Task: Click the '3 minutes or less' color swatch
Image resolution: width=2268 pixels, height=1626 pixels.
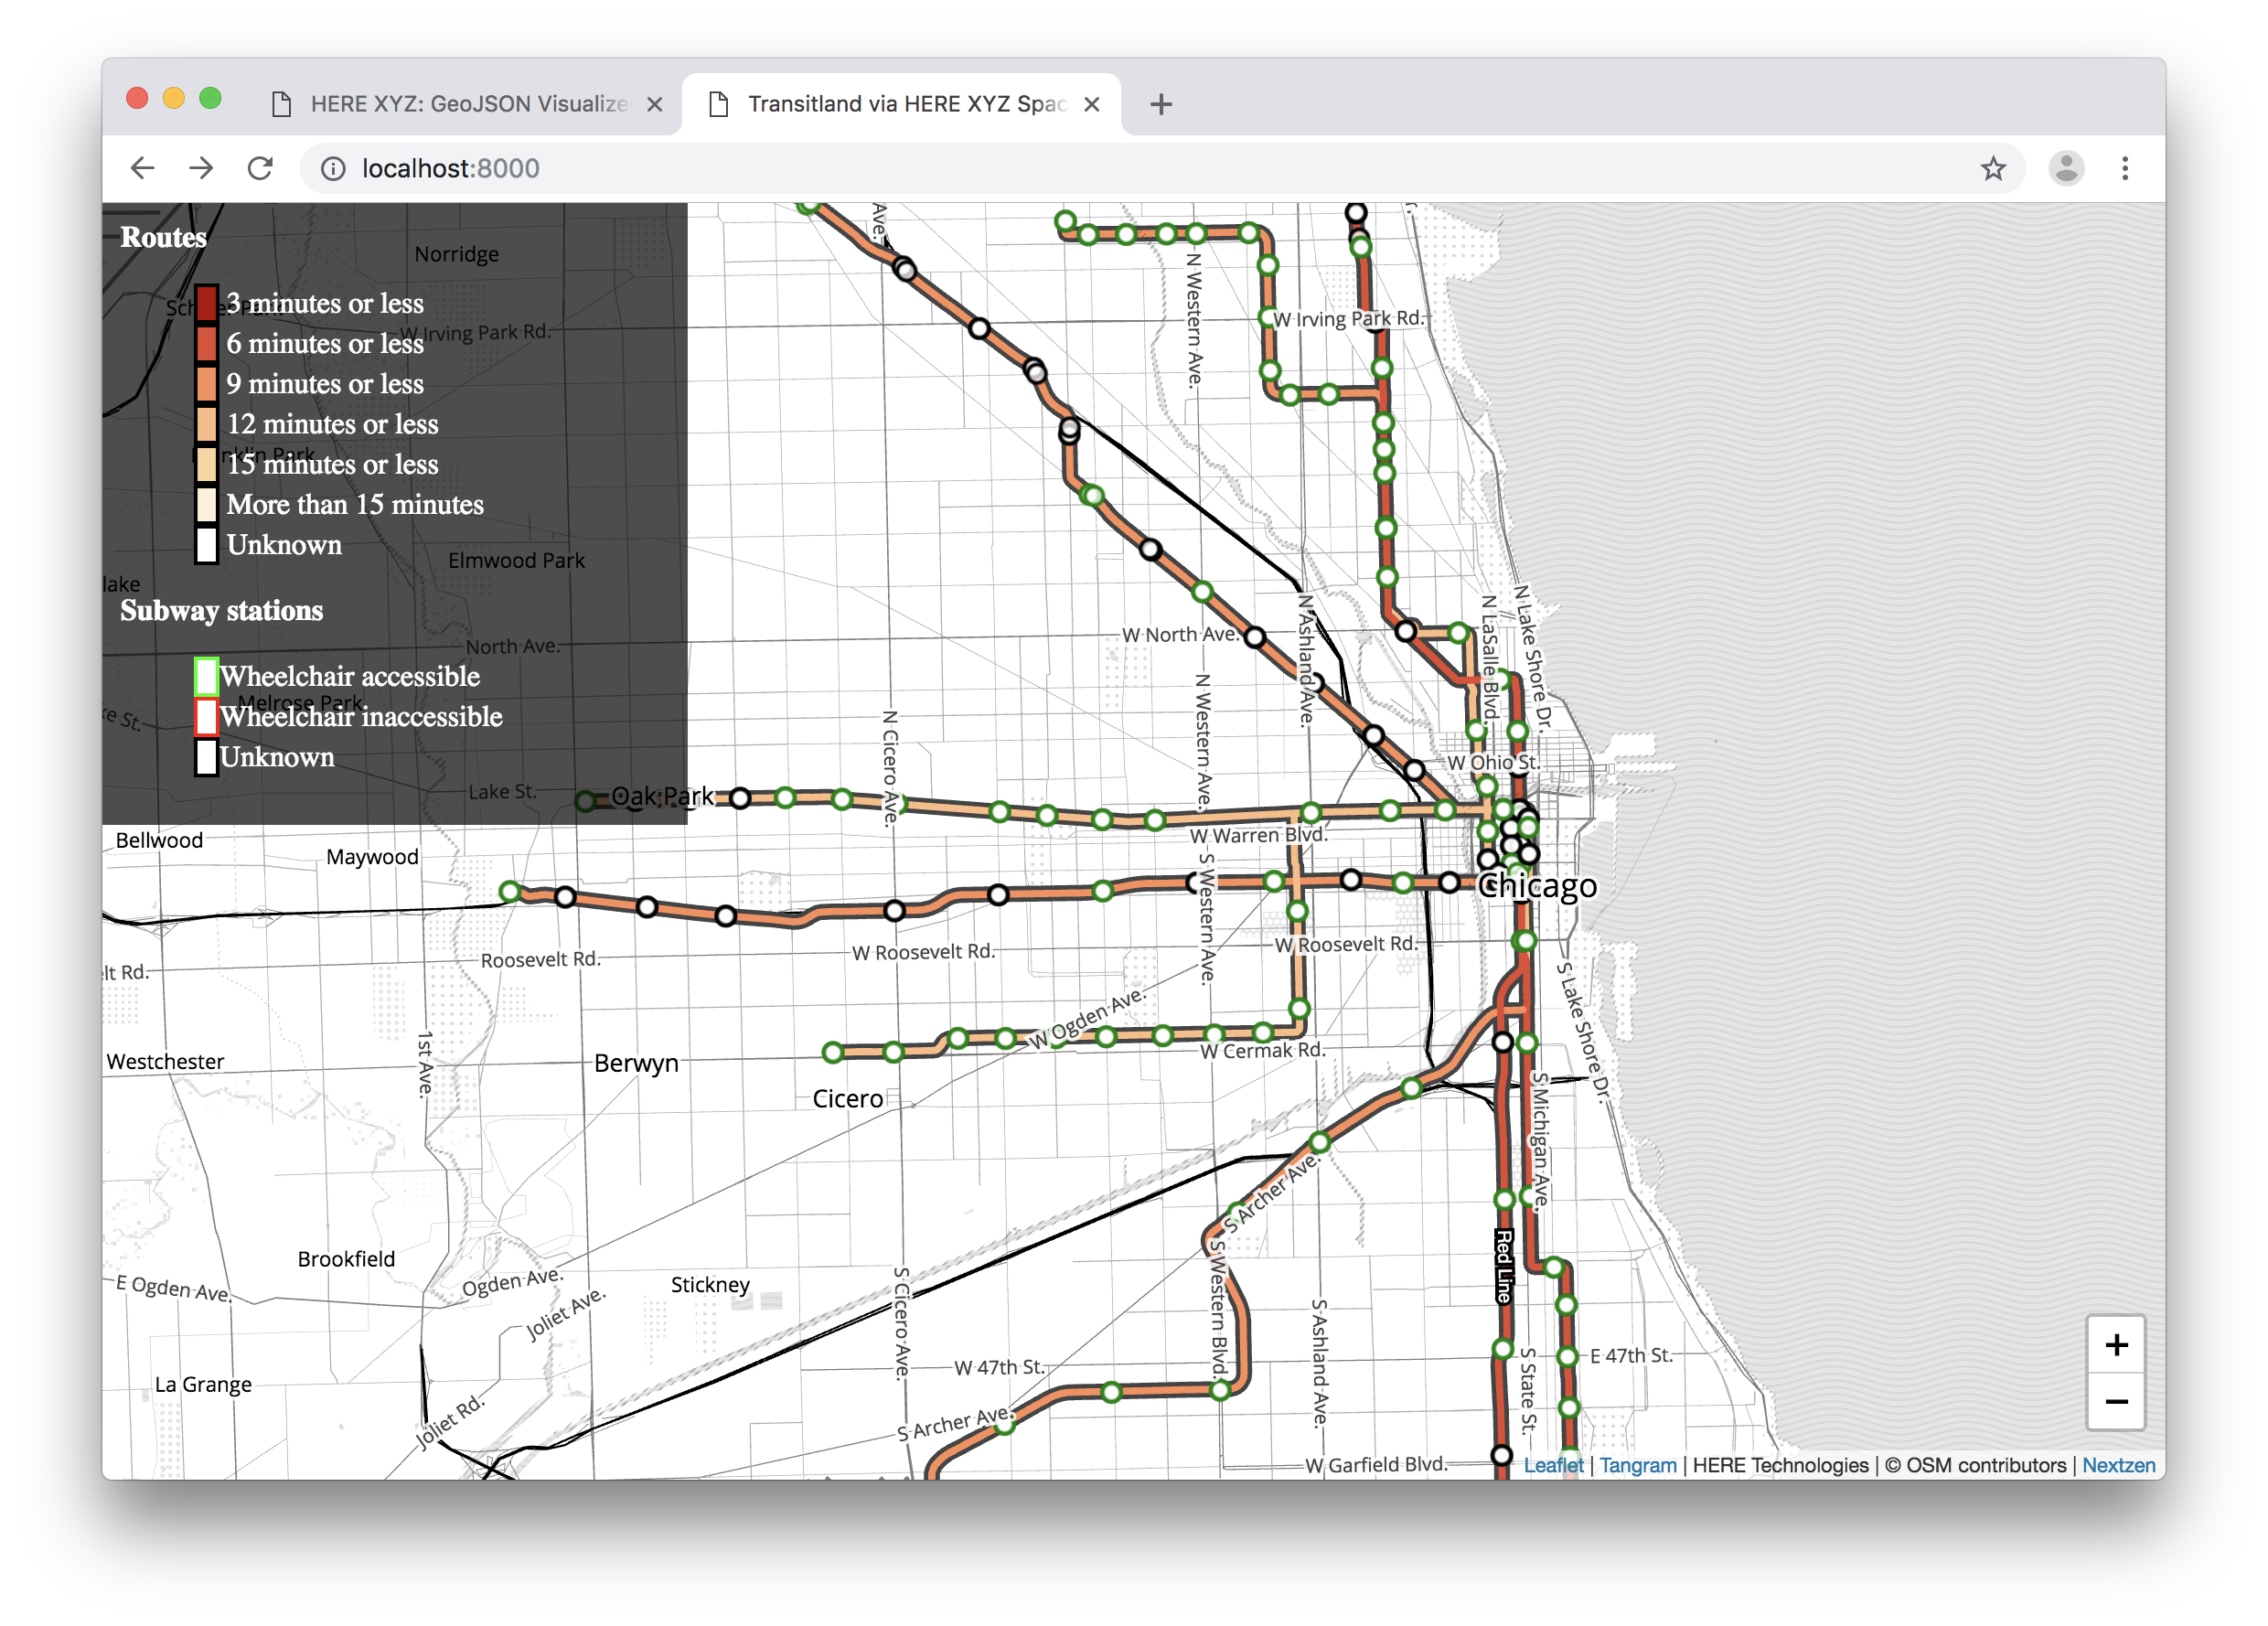Action: click(206, 303)
